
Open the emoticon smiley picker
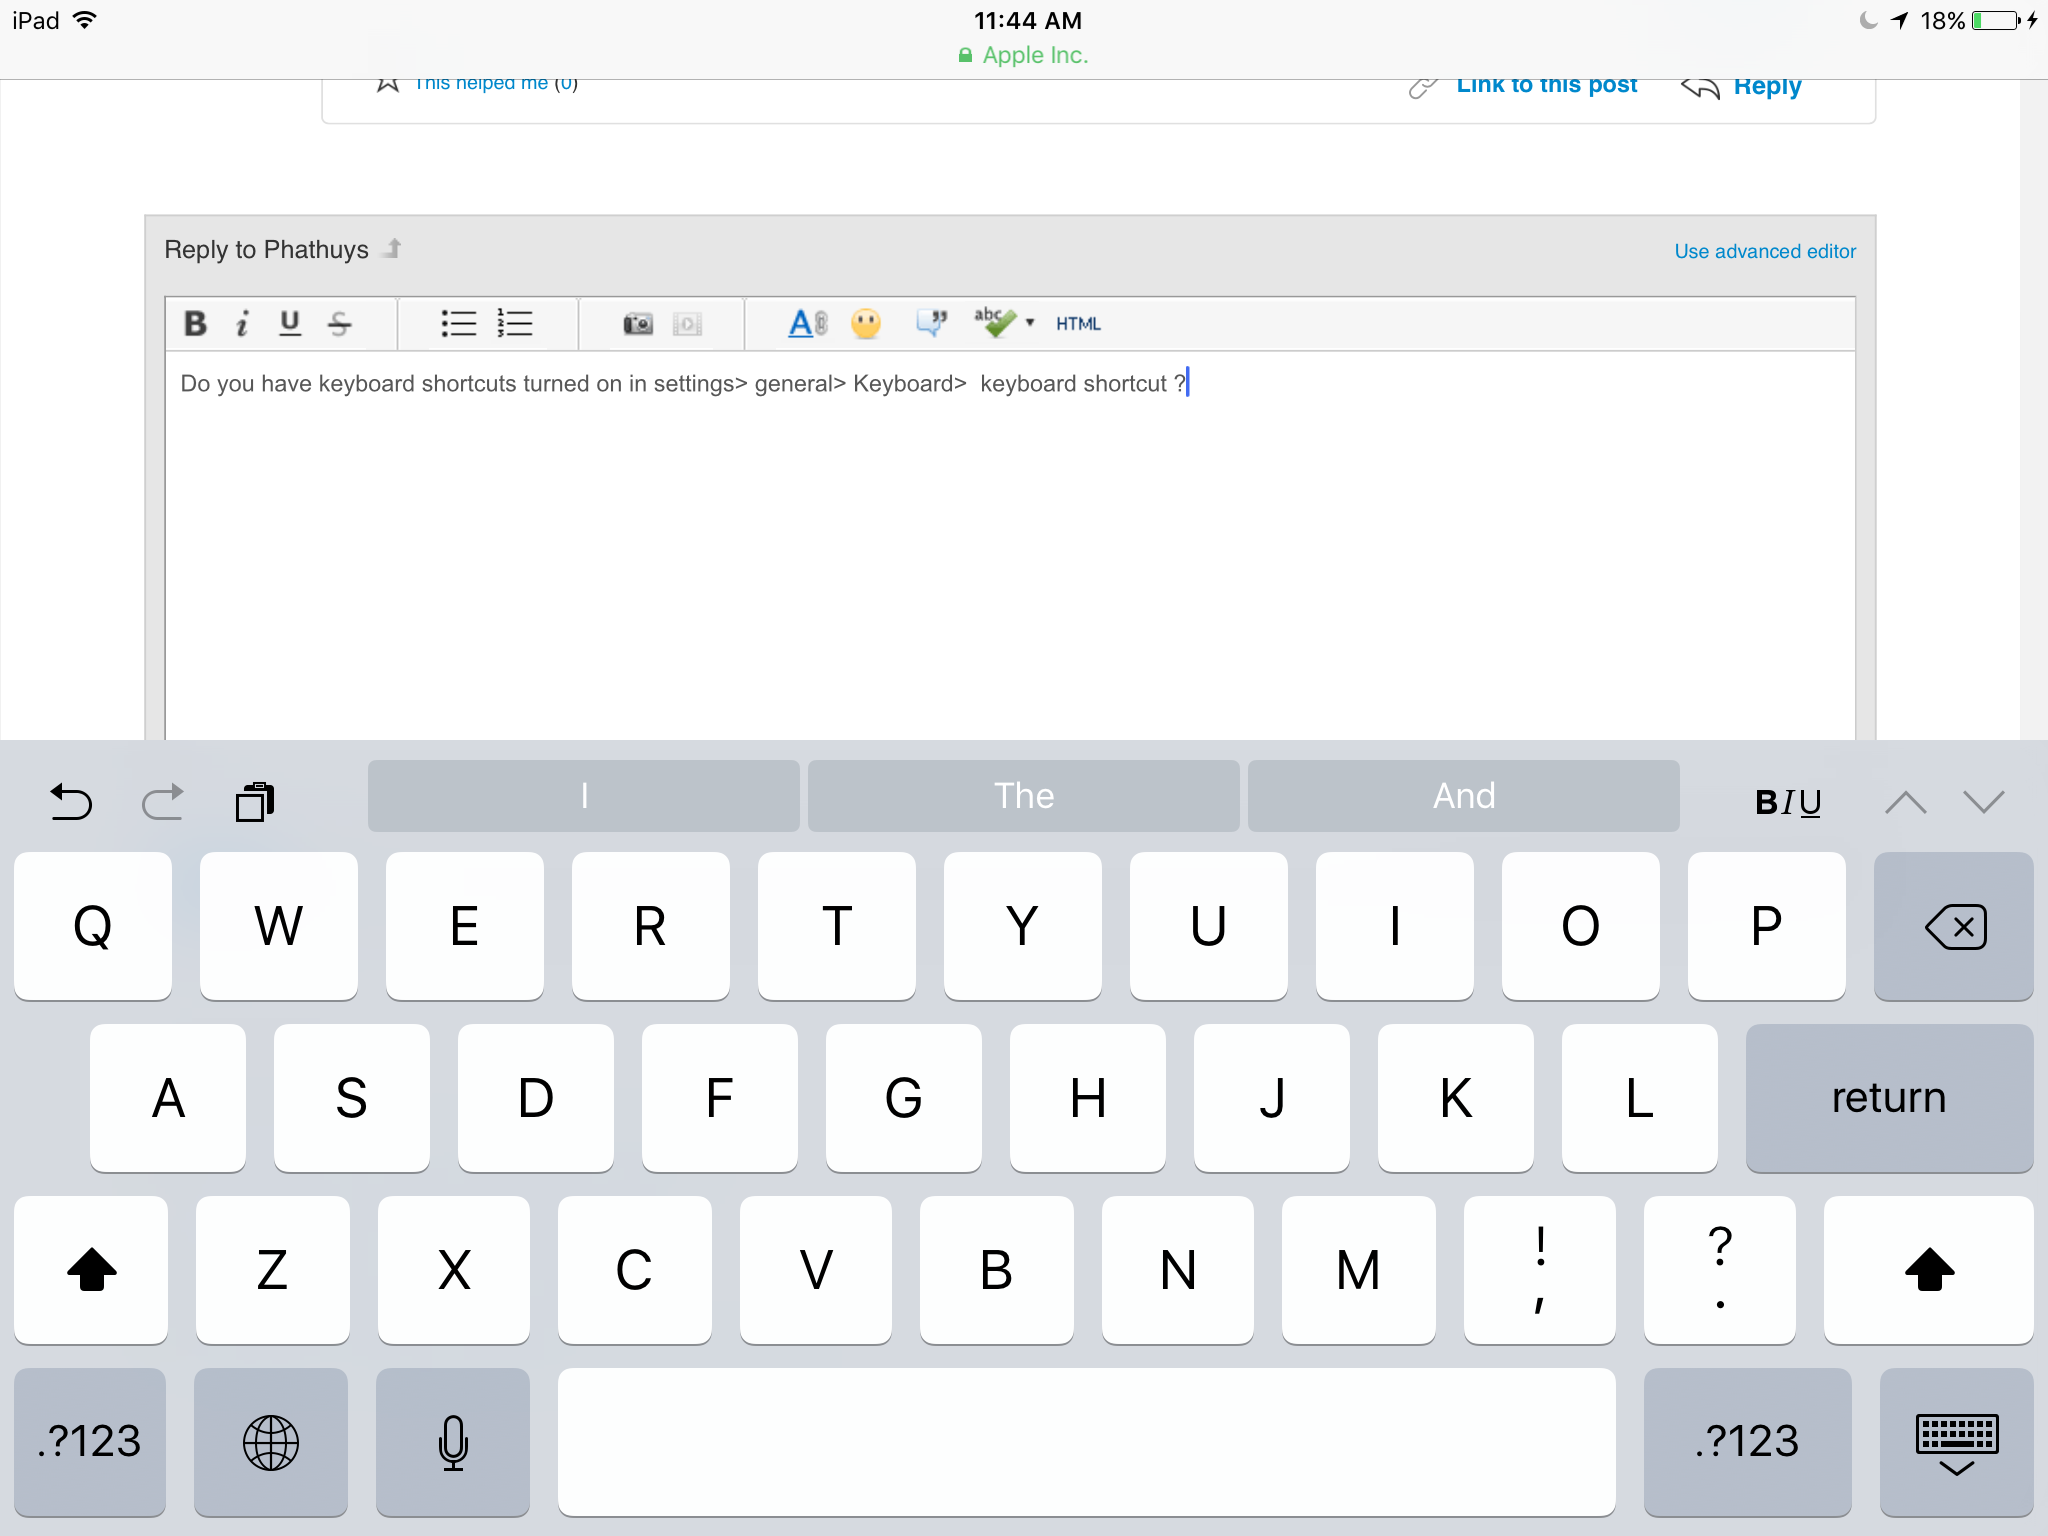[866, 323]
